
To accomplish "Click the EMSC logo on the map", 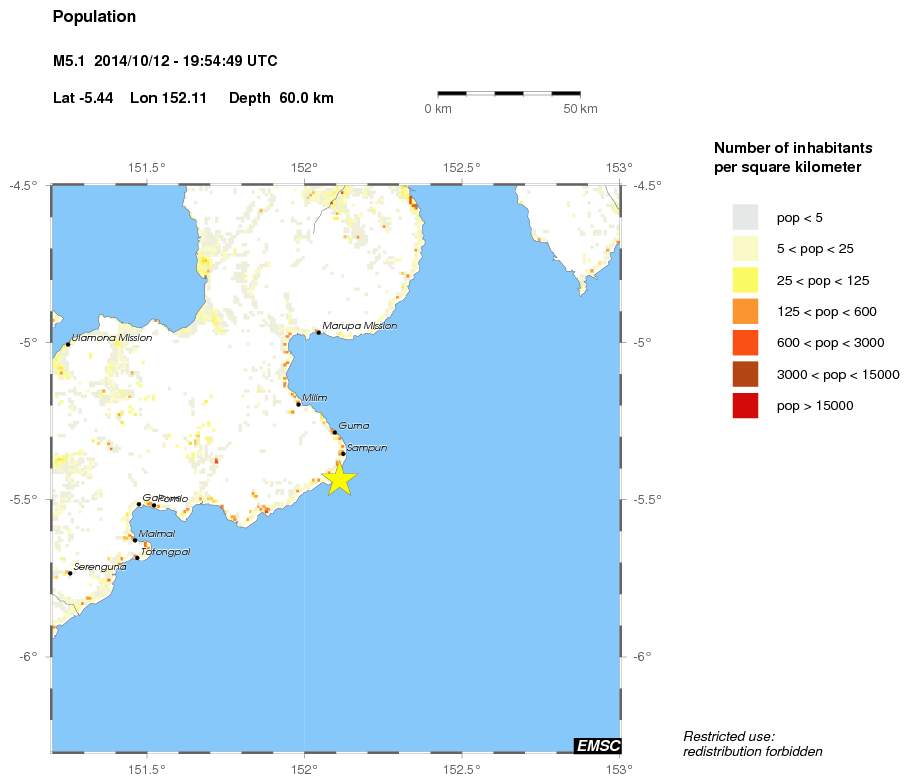I will tap(597, 745).
